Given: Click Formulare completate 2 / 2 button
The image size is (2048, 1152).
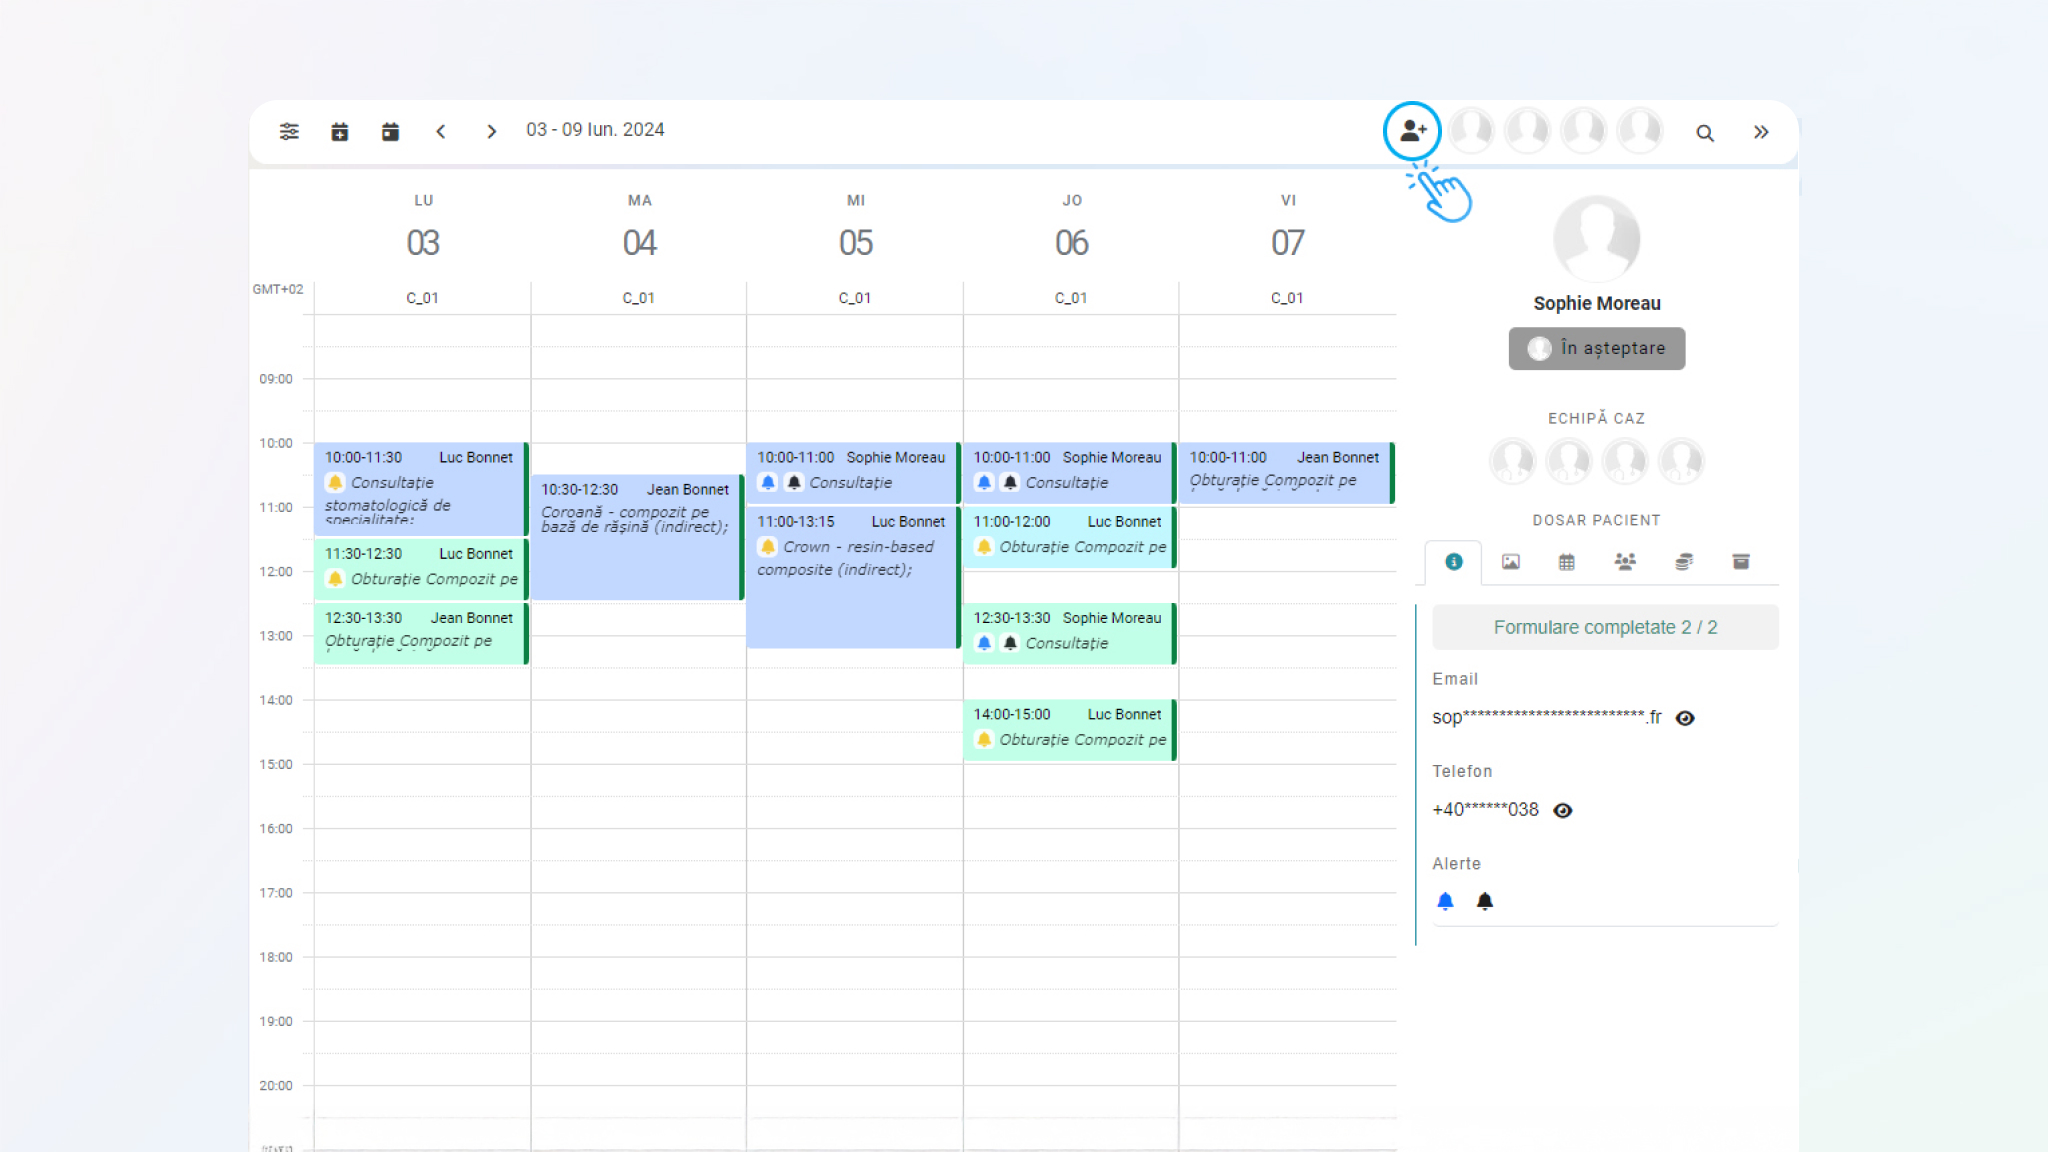Looking at the screenshot, I should point(1604,627).
